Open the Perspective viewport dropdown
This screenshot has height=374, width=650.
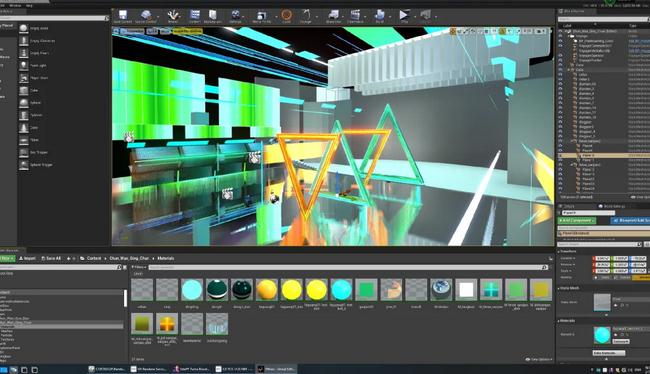pos(132,31)
